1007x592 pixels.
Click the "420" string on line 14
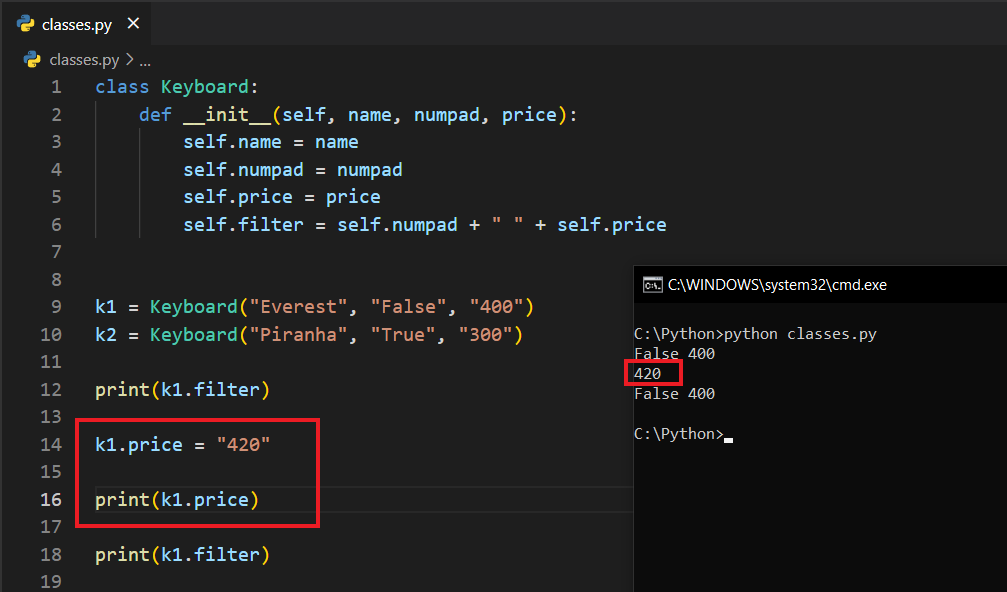coord(244,444)
